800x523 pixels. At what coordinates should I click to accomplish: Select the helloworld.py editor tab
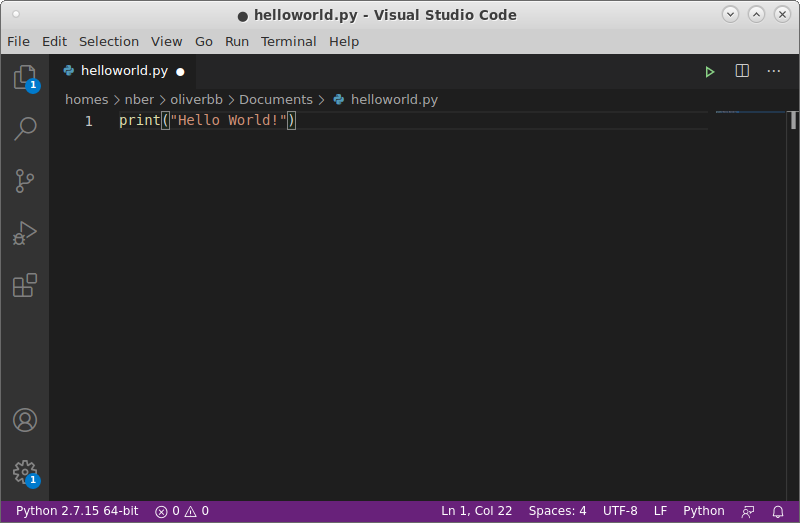[x=123, y=71]
